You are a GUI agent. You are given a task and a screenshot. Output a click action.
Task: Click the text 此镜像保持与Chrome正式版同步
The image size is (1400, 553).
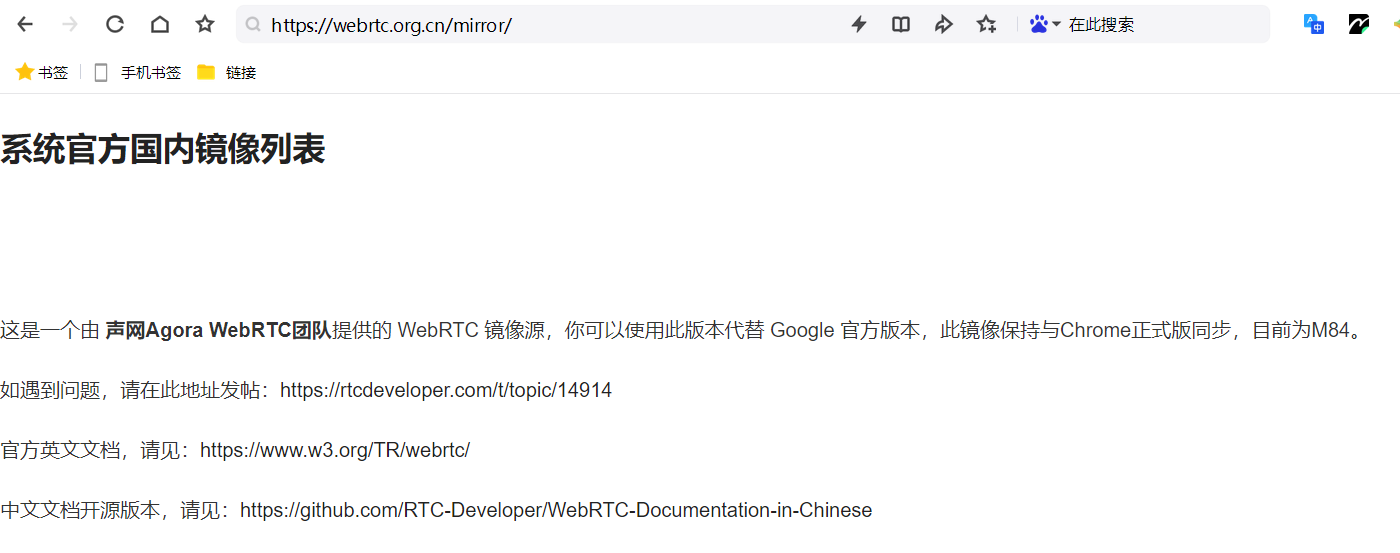coord(1085,330)
